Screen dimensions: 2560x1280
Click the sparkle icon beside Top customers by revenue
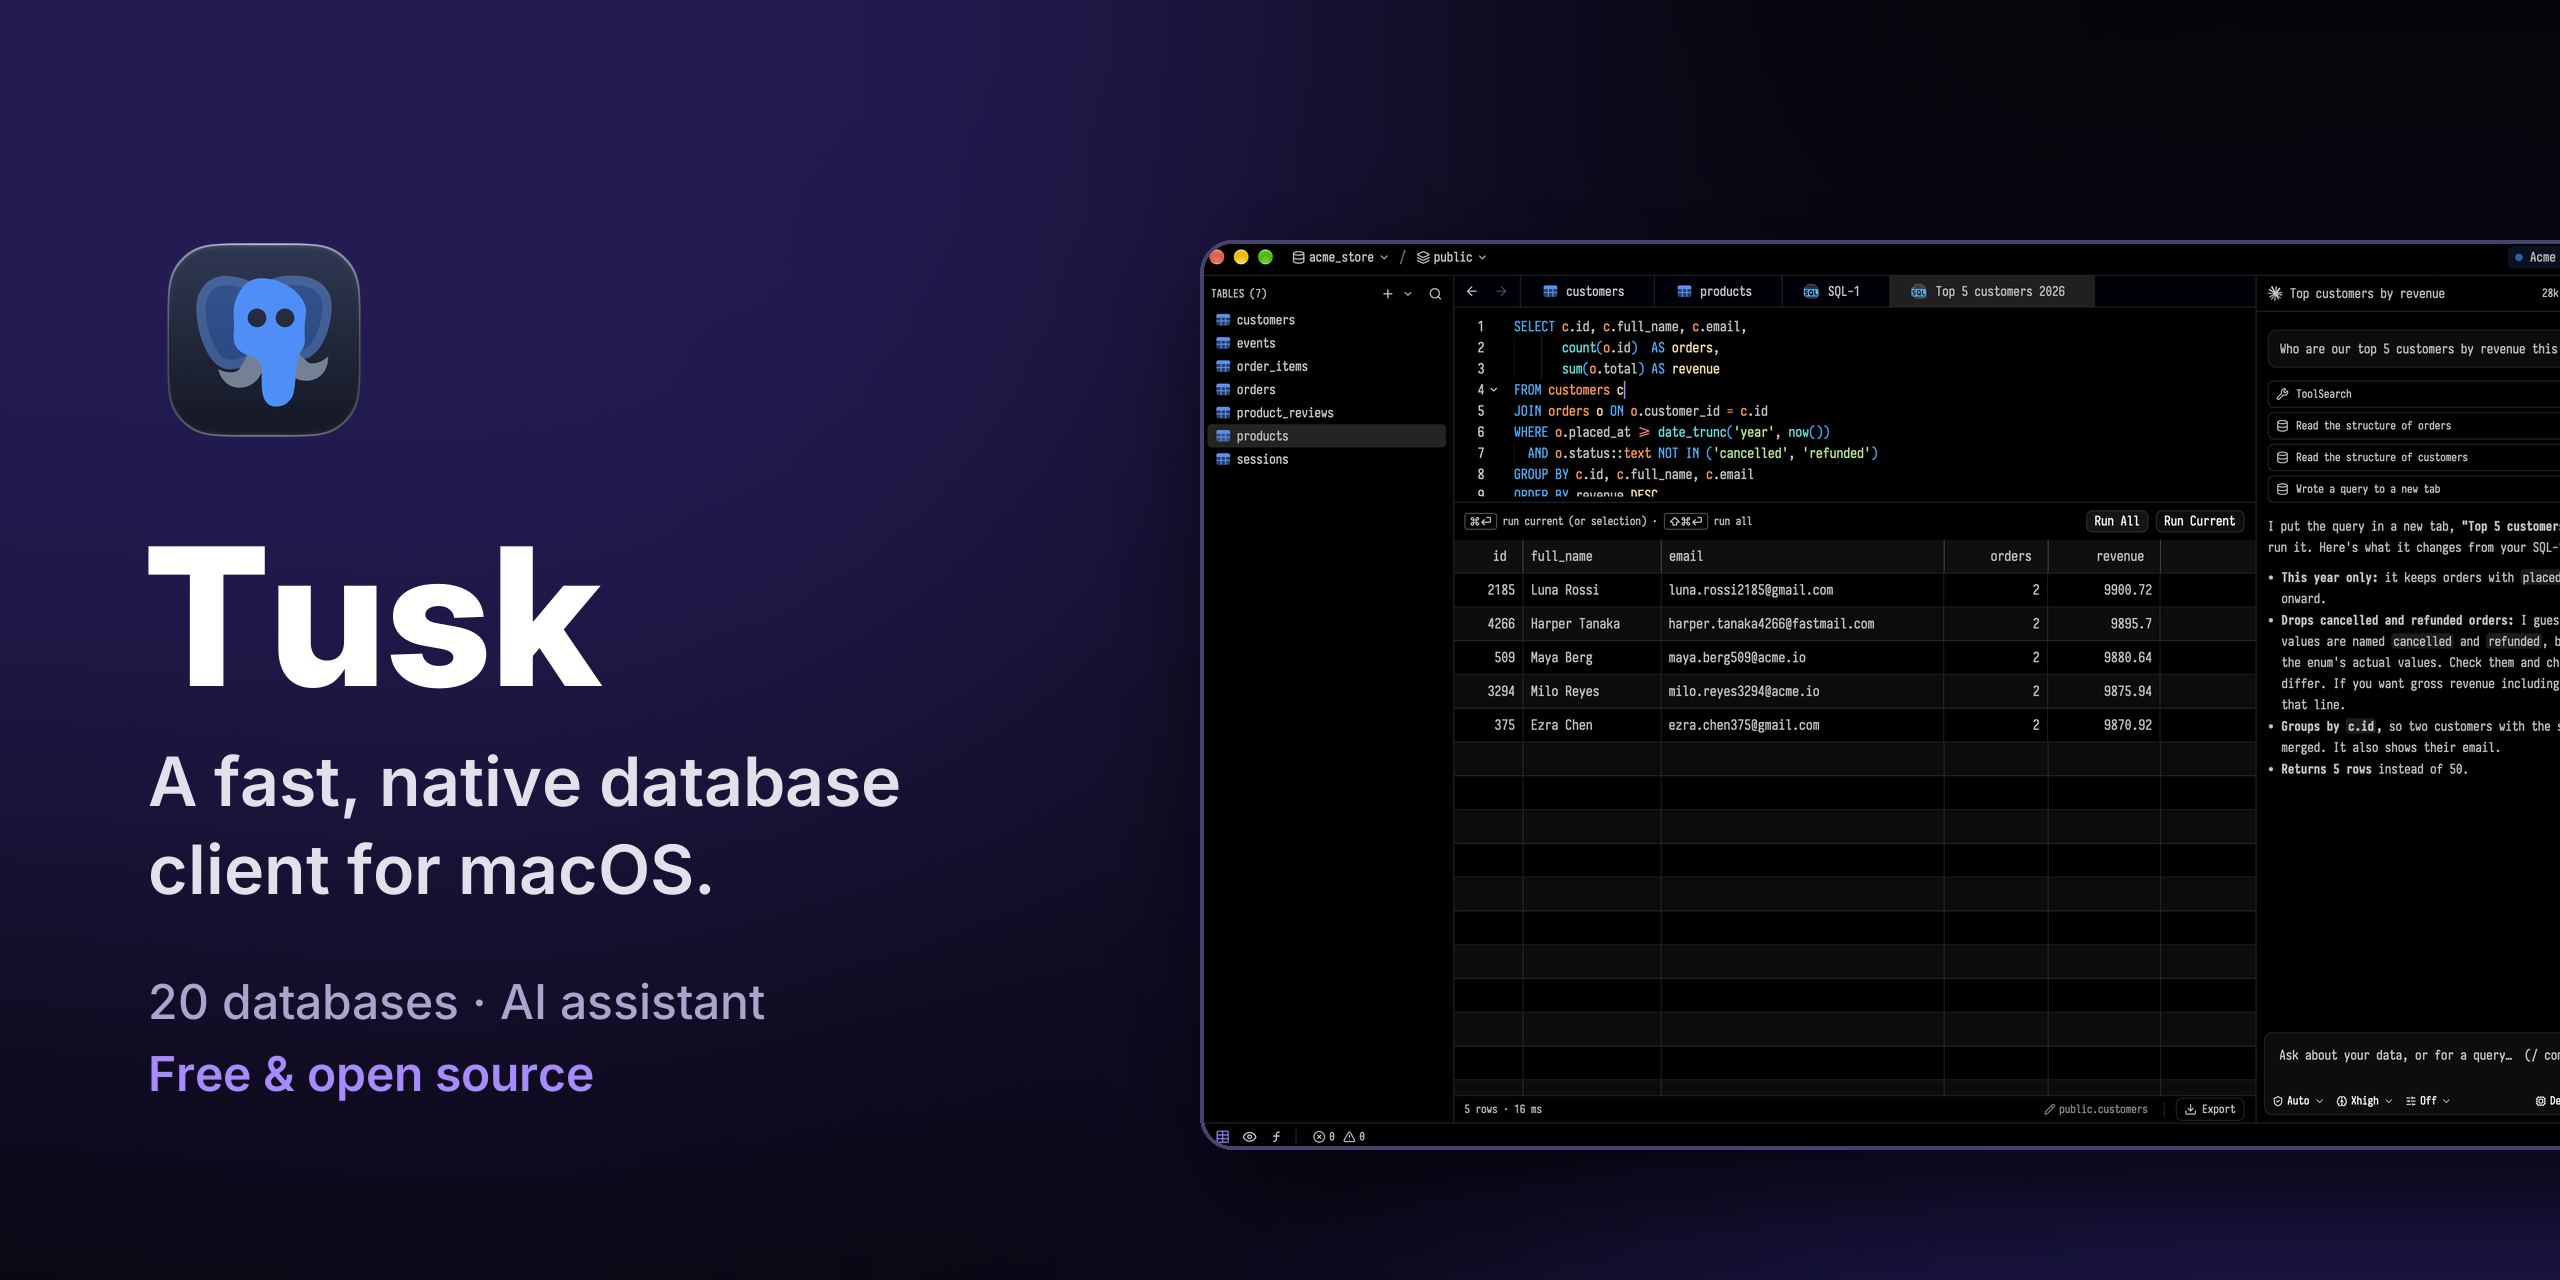[x=2275, y=293]
